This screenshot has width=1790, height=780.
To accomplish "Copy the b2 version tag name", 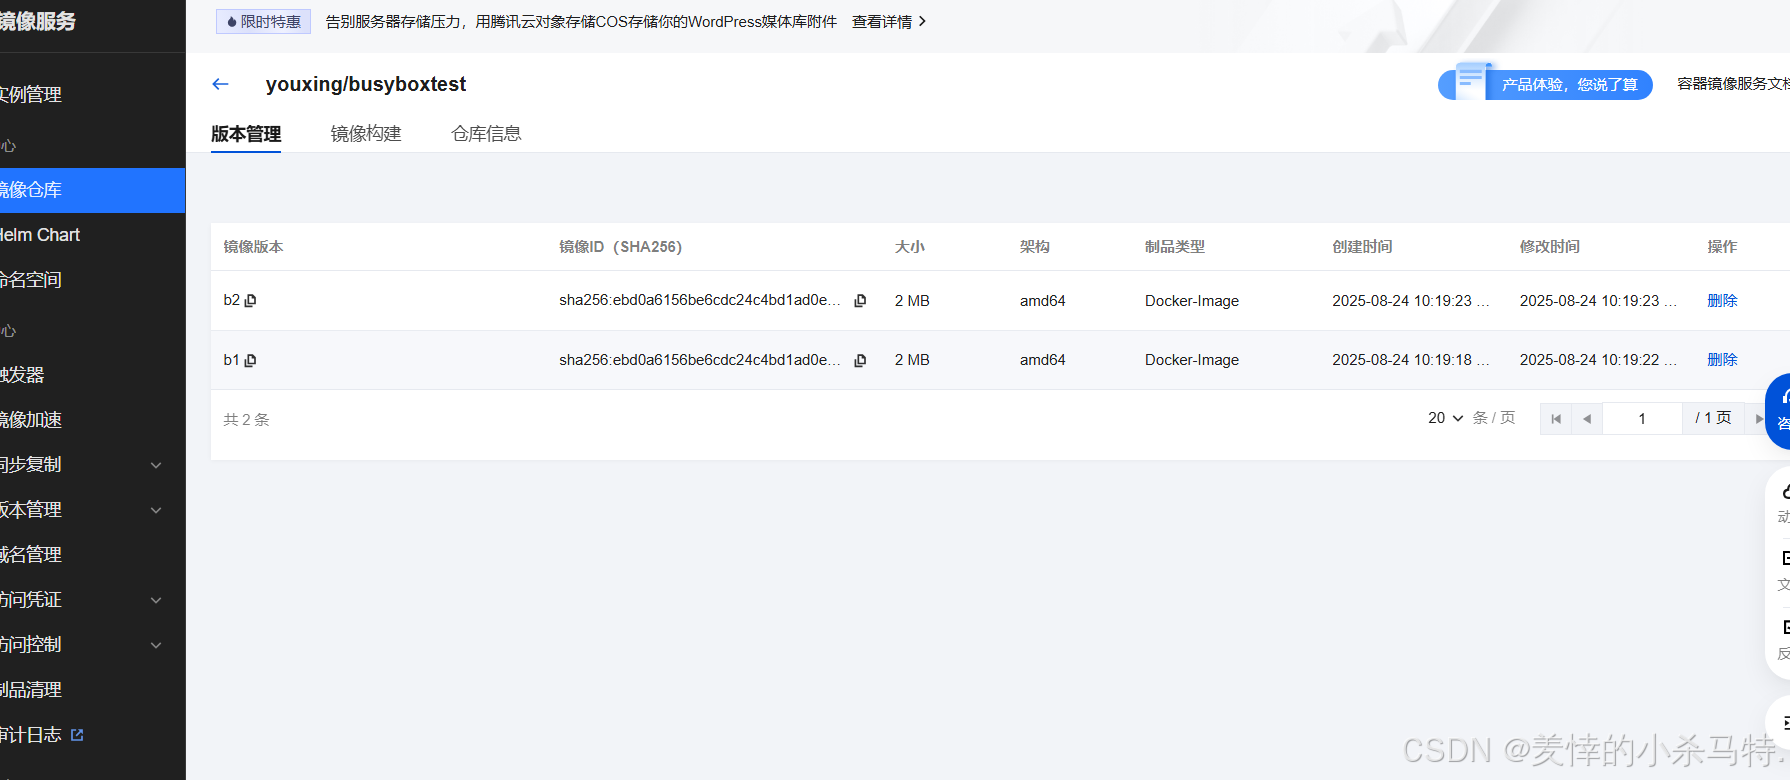I will coord(251,301).
